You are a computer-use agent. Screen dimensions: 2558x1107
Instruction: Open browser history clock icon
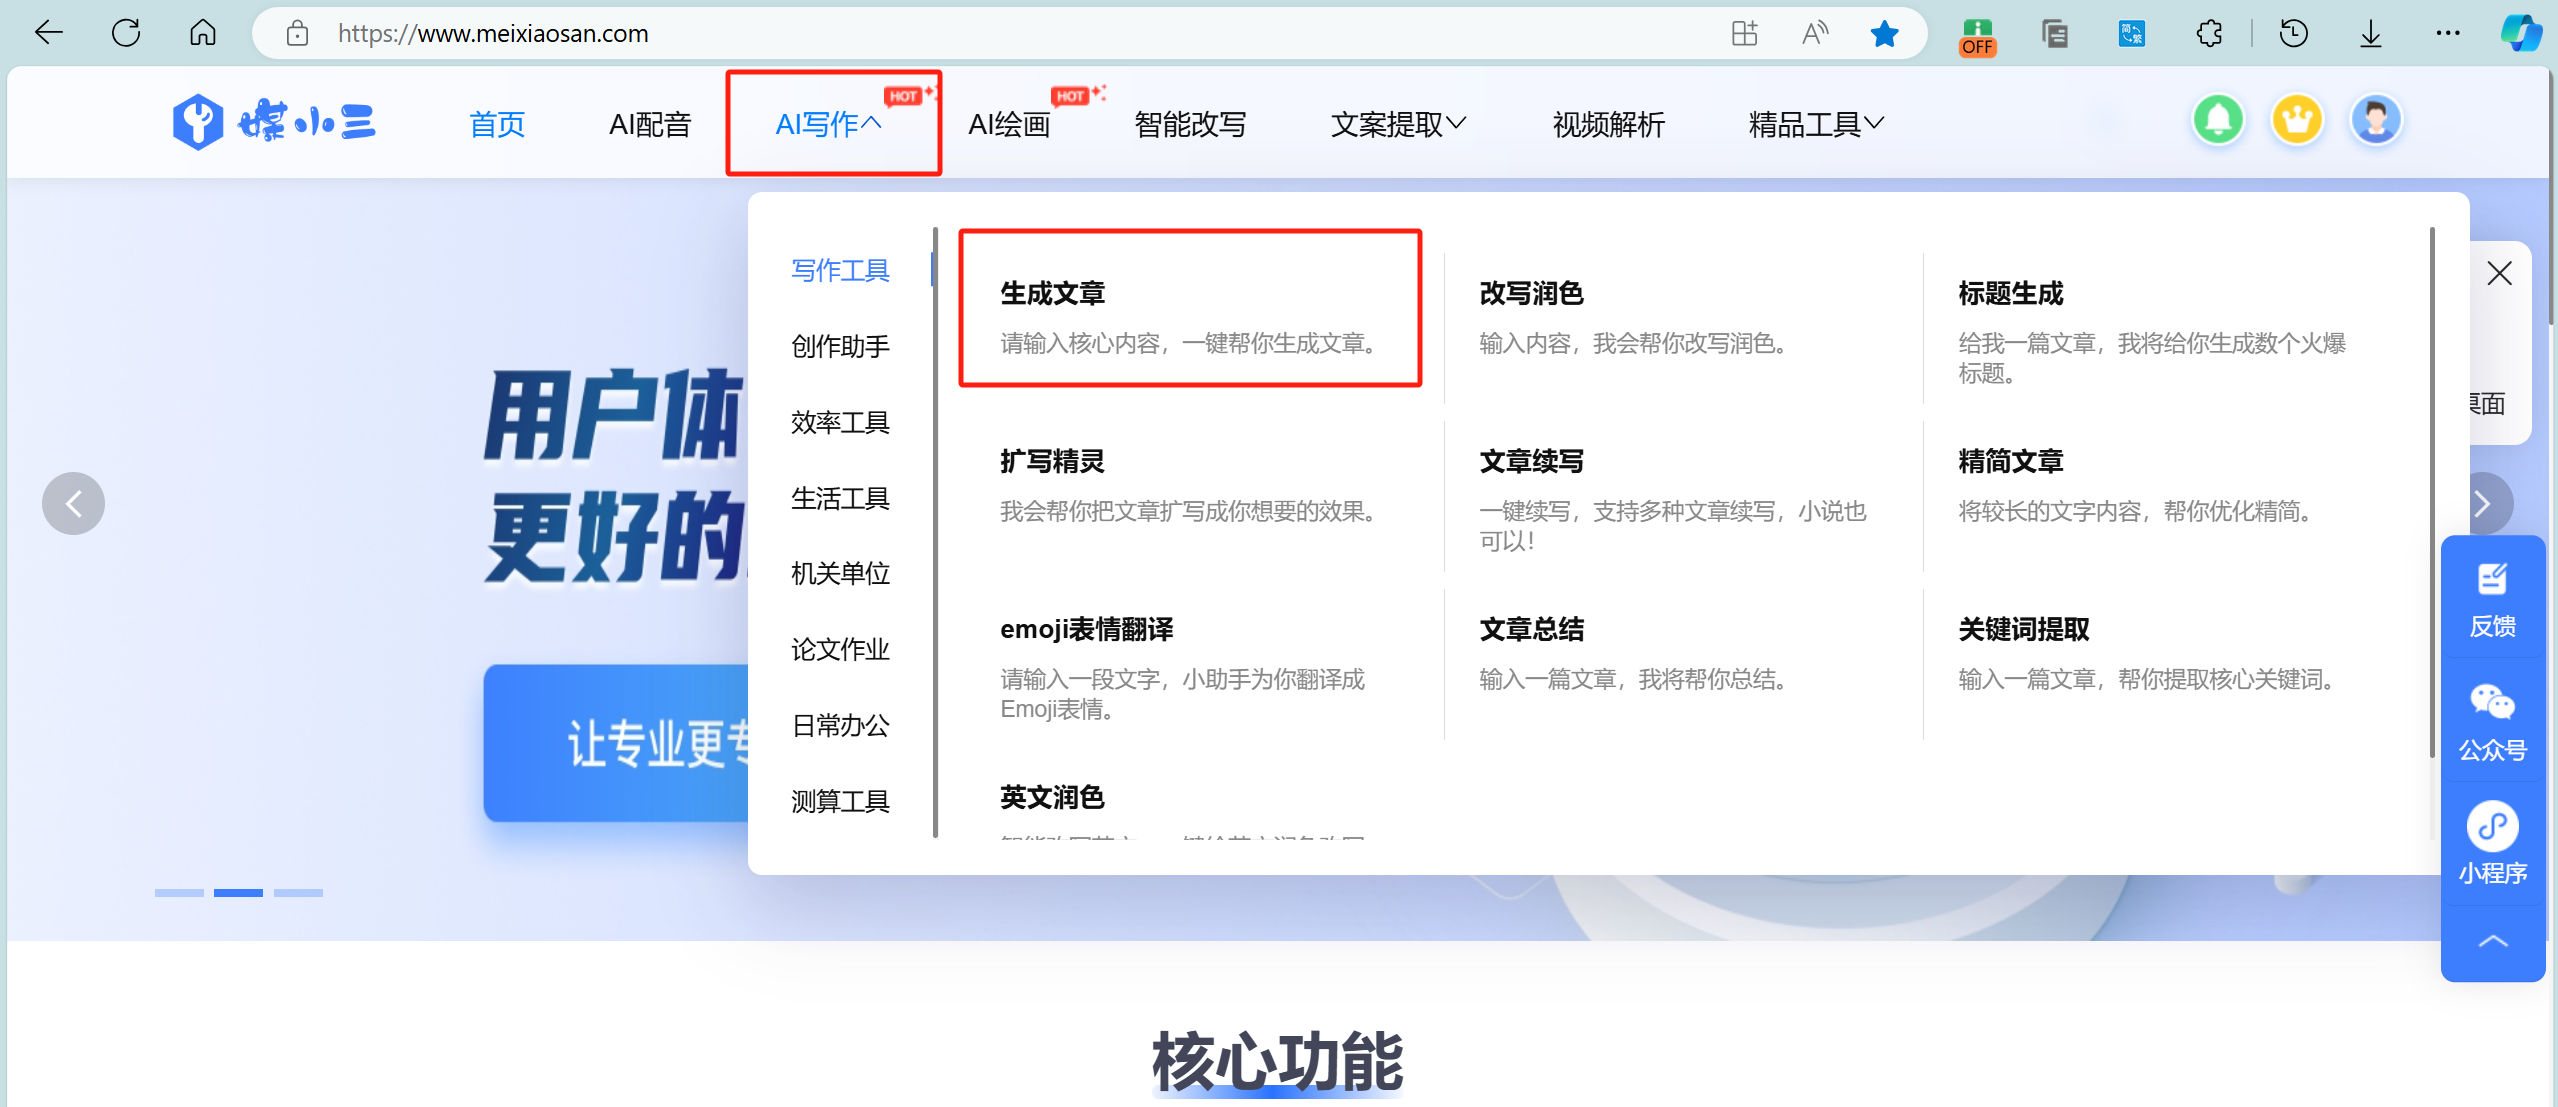2294,34
